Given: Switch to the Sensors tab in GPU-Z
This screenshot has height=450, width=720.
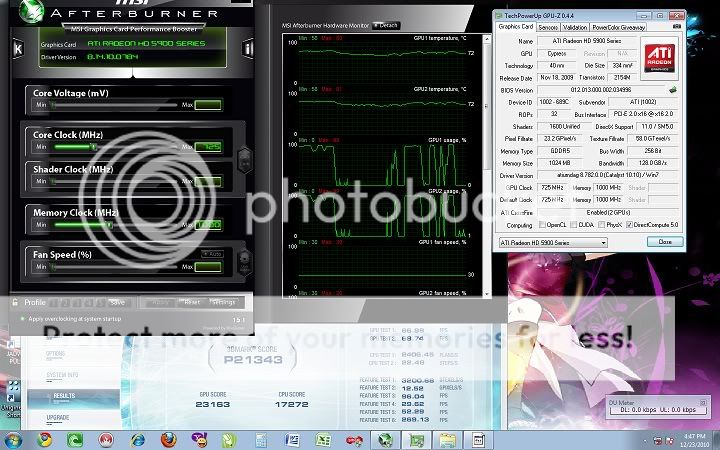Looking at the screenshot, I should coord(548,27).
